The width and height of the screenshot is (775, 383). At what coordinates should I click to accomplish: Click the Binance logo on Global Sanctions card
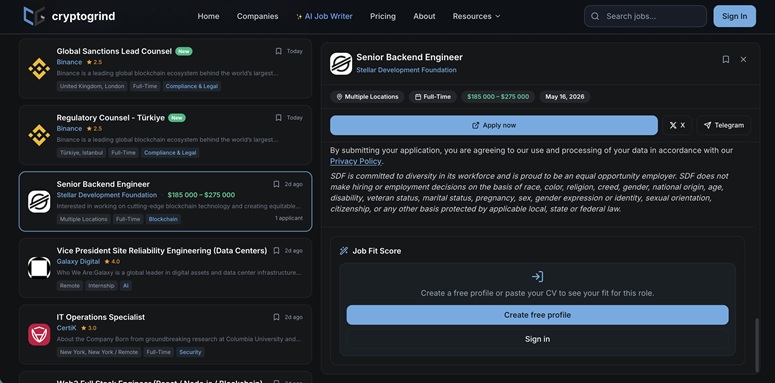(39, 69)
